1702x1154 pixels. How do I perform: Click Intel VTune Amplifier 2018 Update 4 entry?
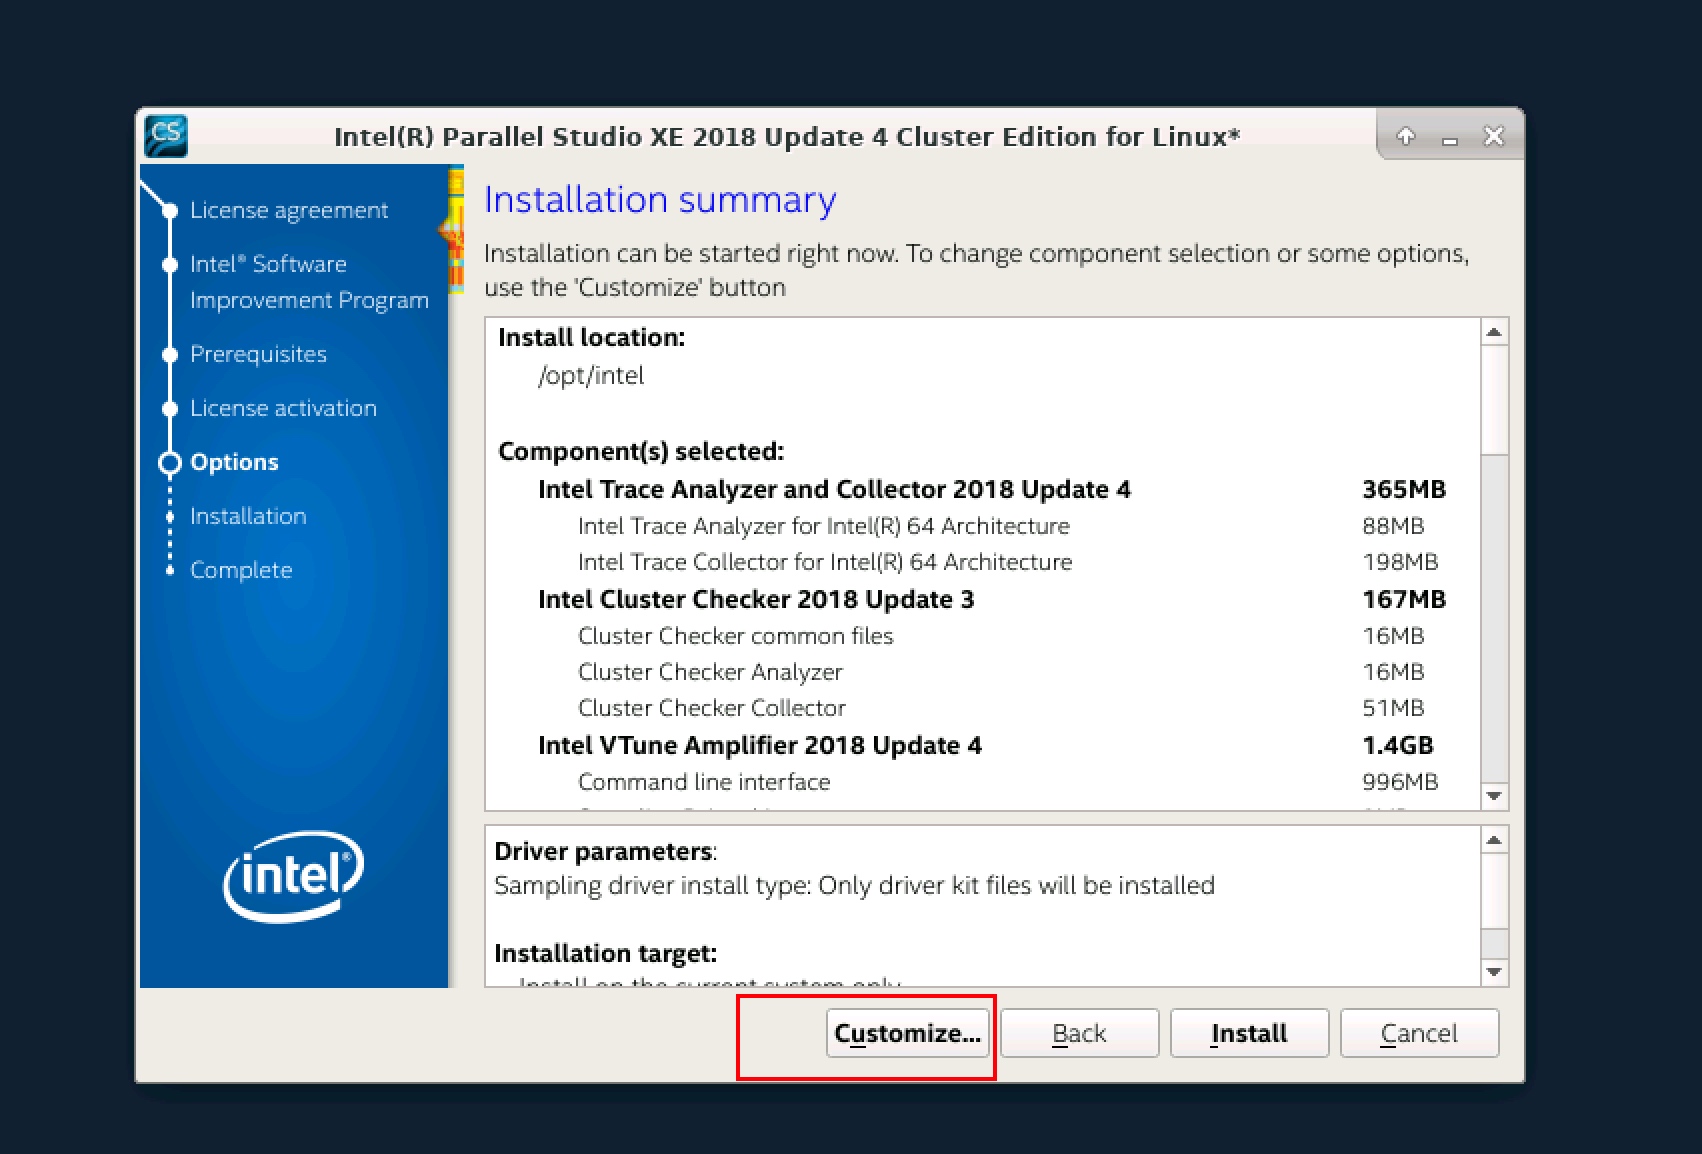click(759, 745)
